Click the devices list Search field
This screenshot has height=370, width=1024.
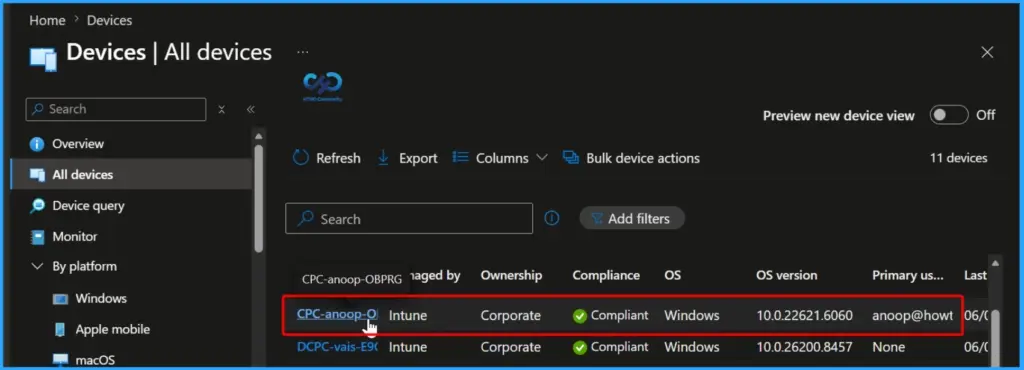pos(409,219)
